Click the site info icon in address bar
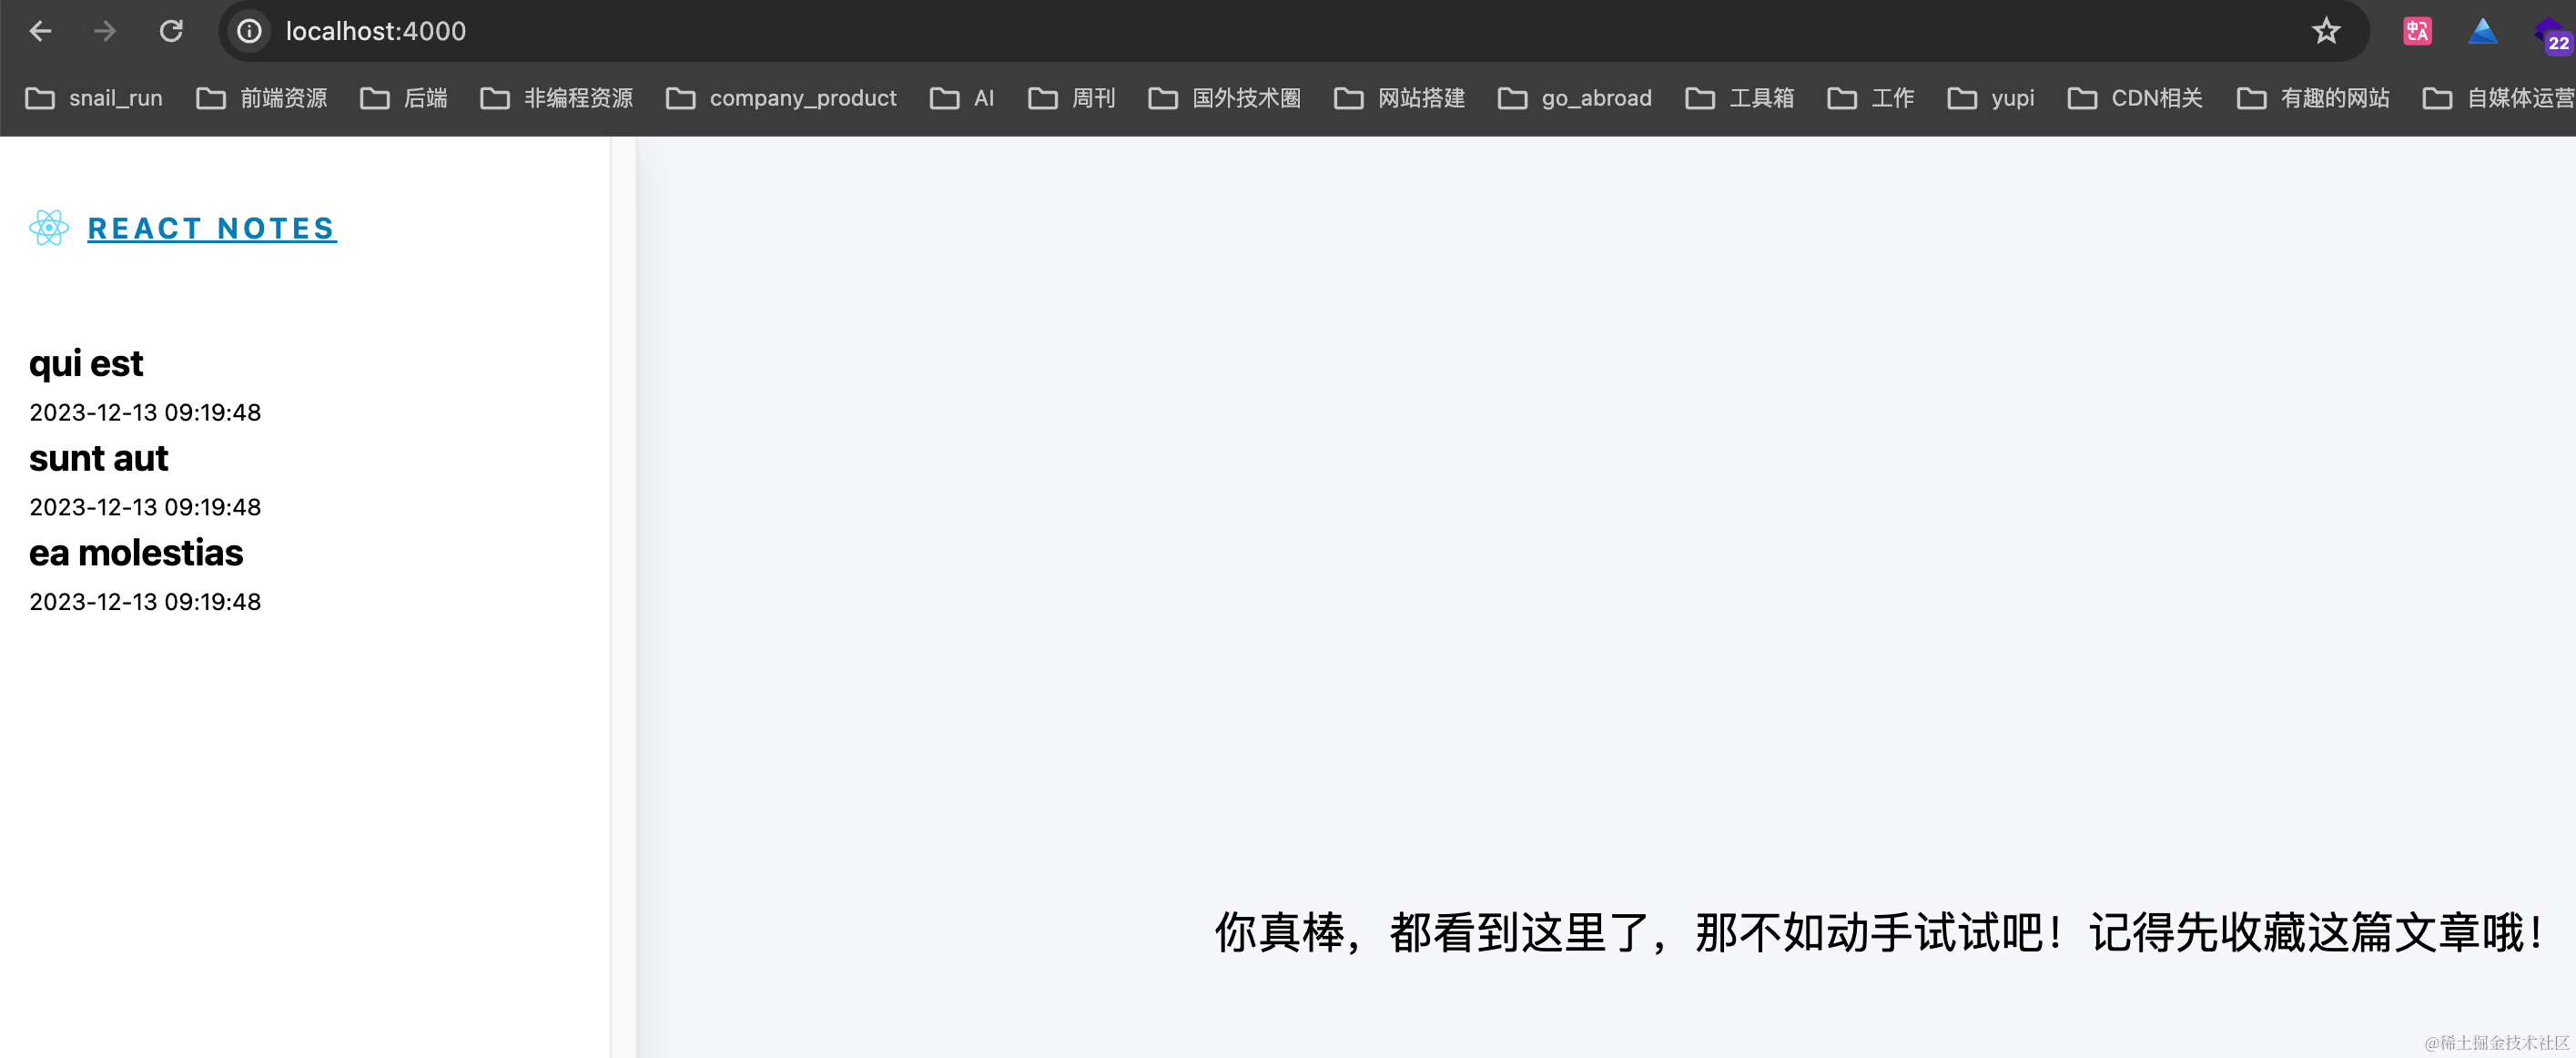Screen dimensions: 2576x1058 (x=249, y=31)
